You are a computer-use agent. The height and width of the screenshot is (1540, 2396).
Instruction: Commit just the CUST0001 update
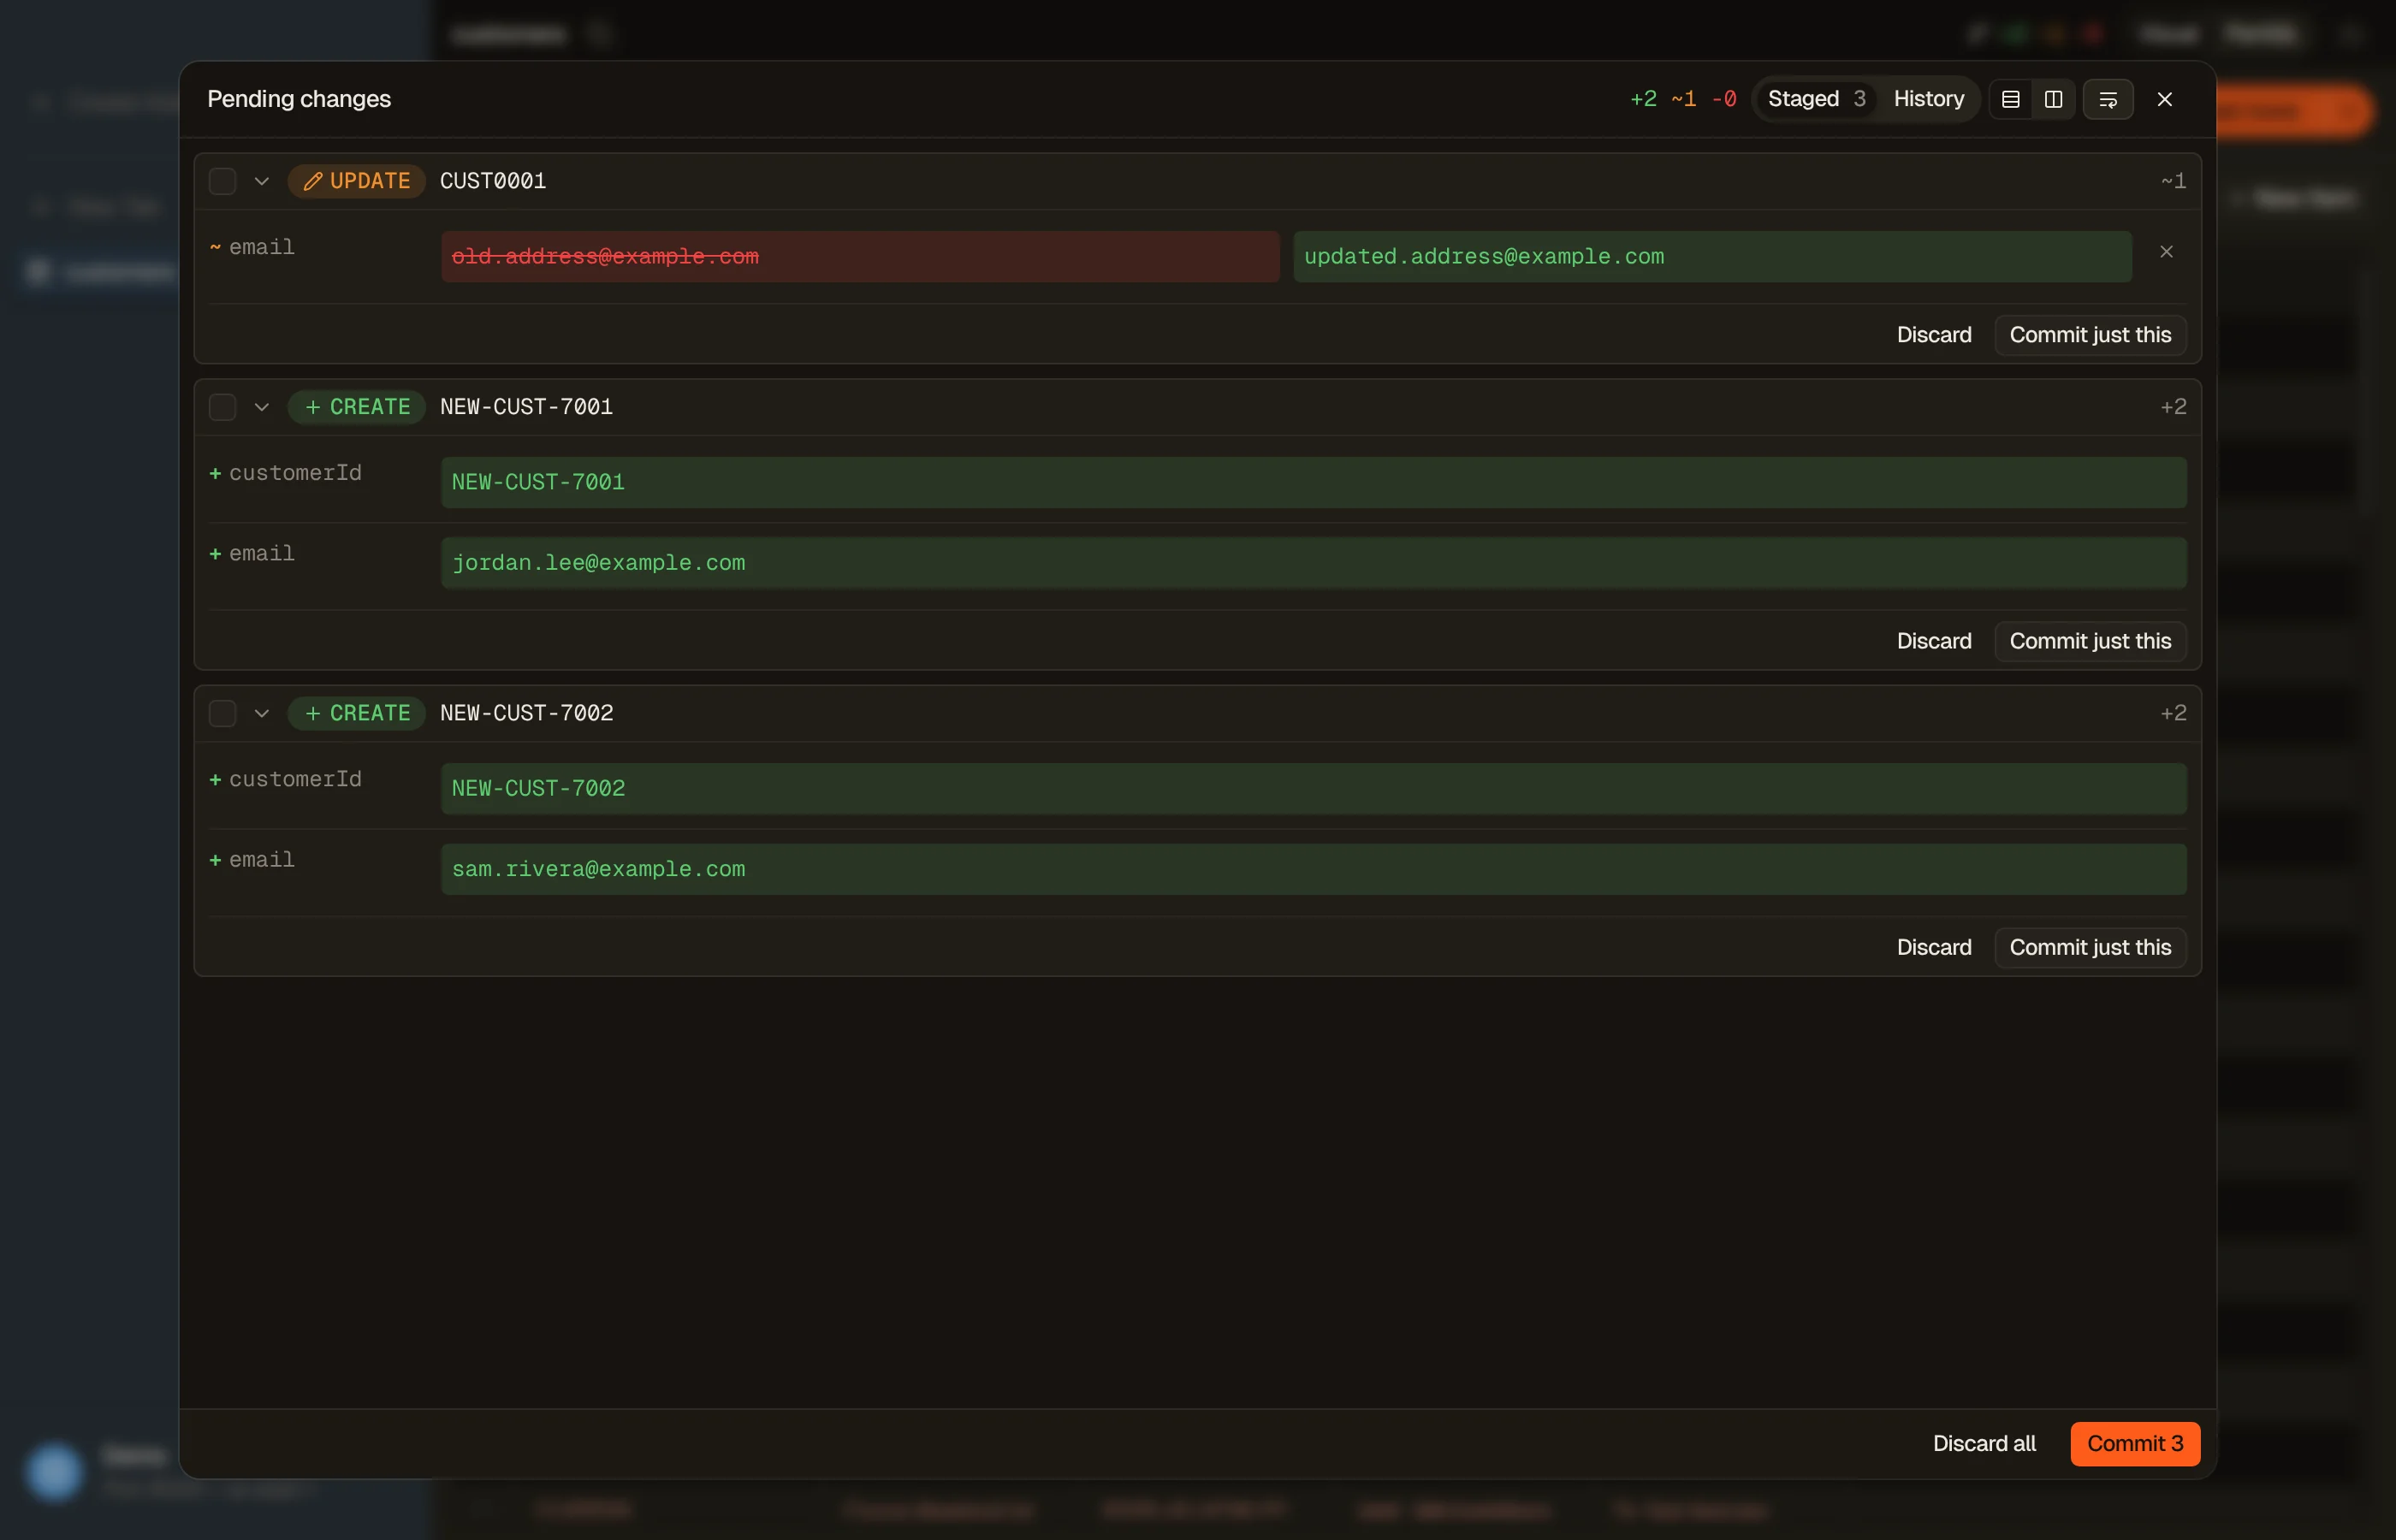click(x=2090, y=335)
